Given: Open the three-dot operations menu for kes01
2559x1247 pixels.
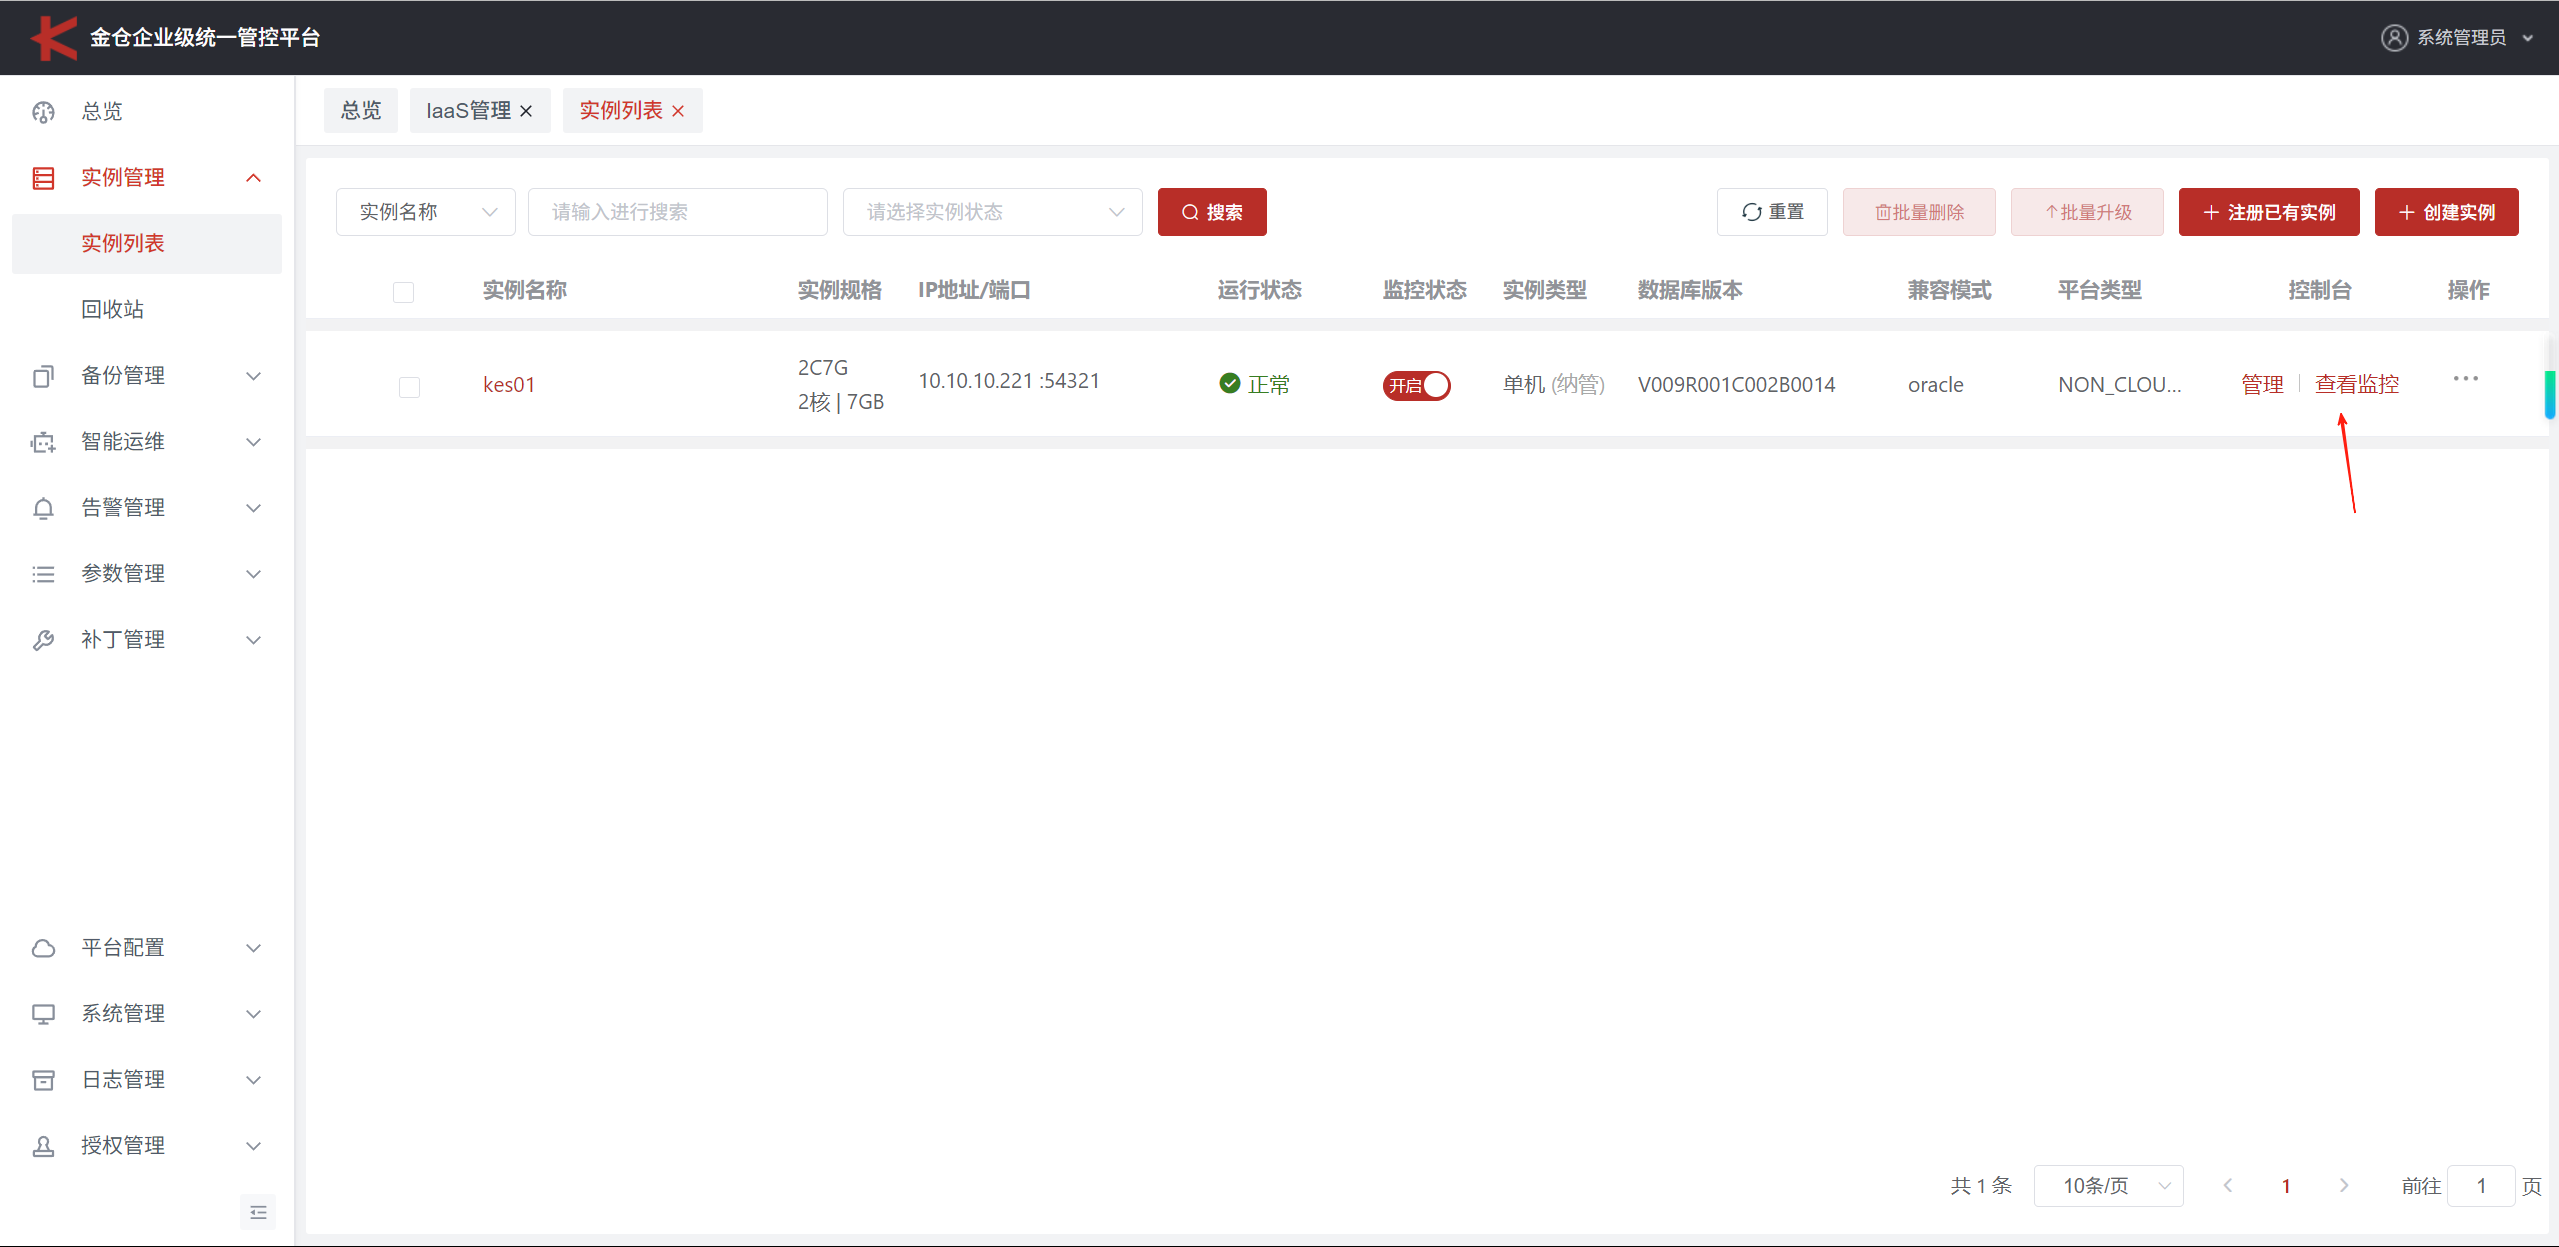Looking at the screenshot, I should point(2465,379).
